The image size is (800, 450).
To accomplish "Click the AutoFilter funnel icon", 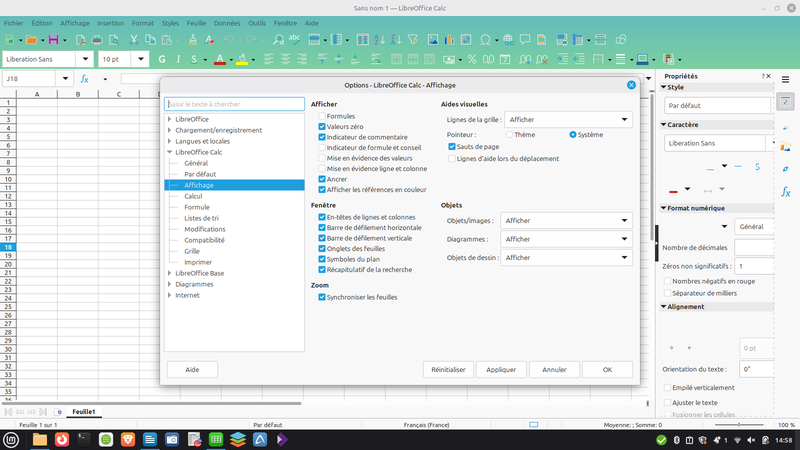I will (x=413, y=39).
